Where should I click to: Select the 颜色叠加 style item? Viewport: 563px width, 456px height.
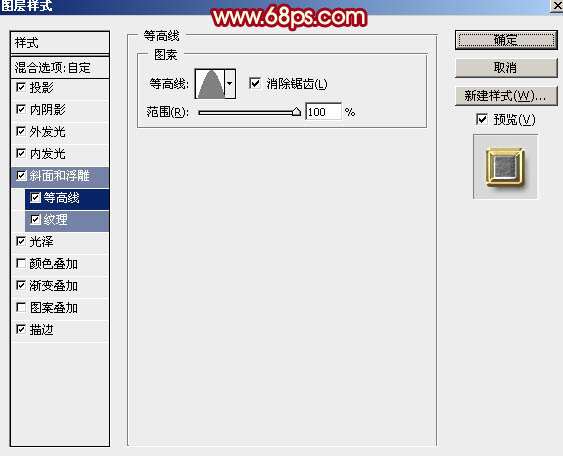pos(60,264)
